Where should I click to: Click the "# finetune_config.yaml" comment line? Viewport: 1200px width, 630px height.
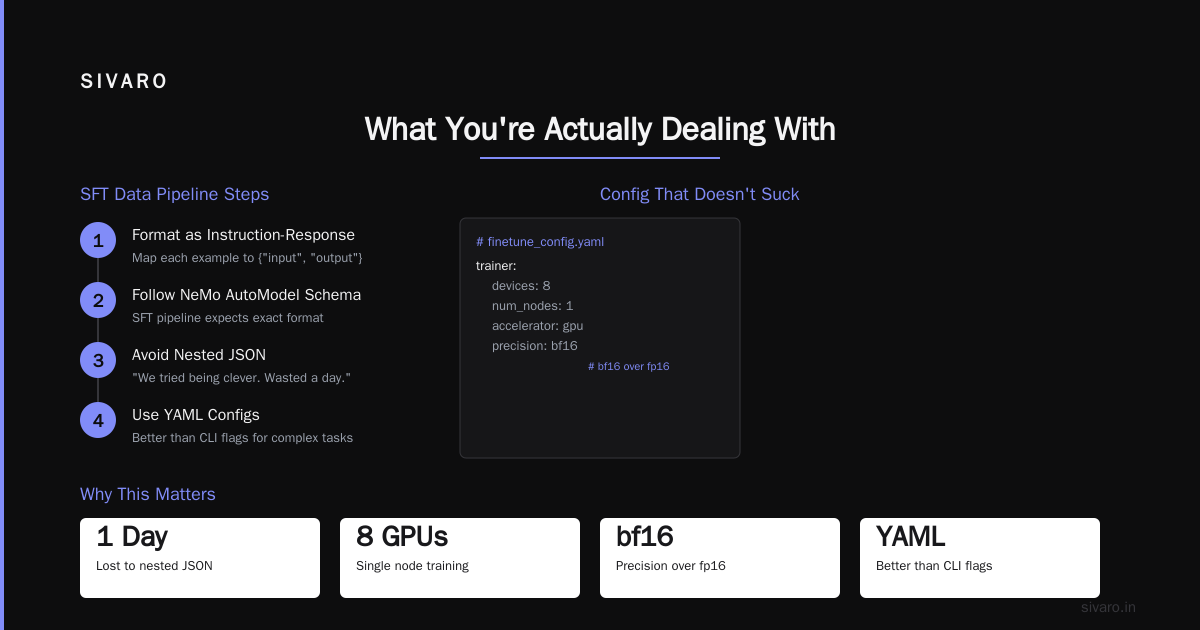(x=540, y=242)
